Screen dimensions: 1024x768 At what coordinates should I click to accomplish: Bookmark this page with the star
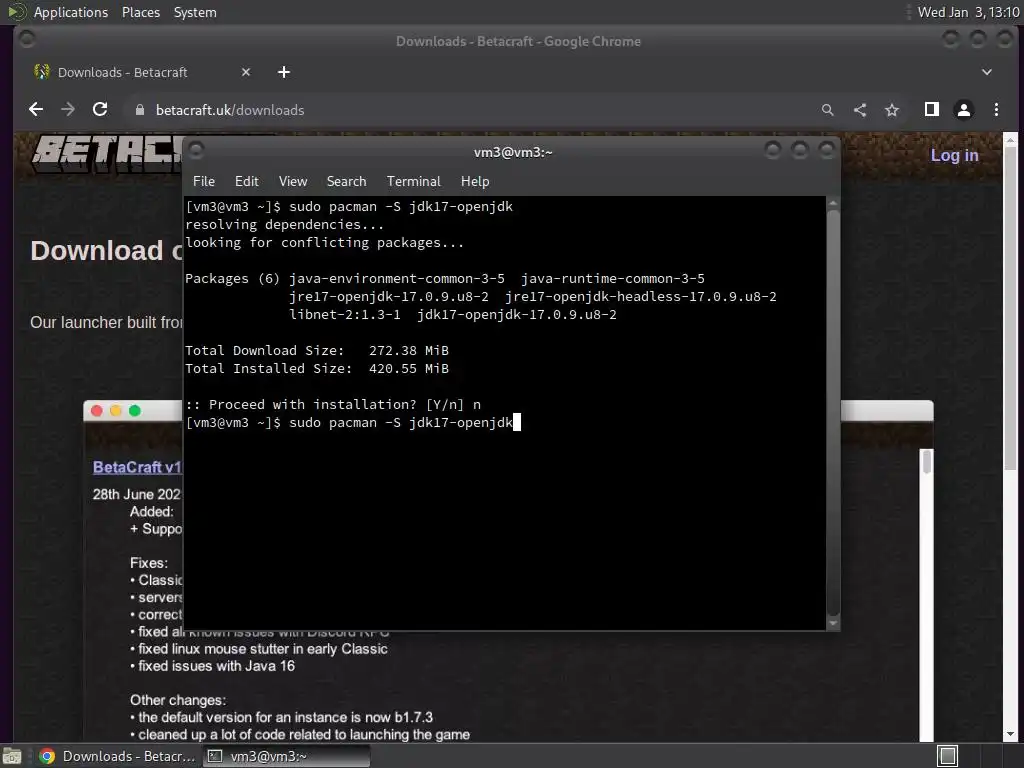[892, 110]
